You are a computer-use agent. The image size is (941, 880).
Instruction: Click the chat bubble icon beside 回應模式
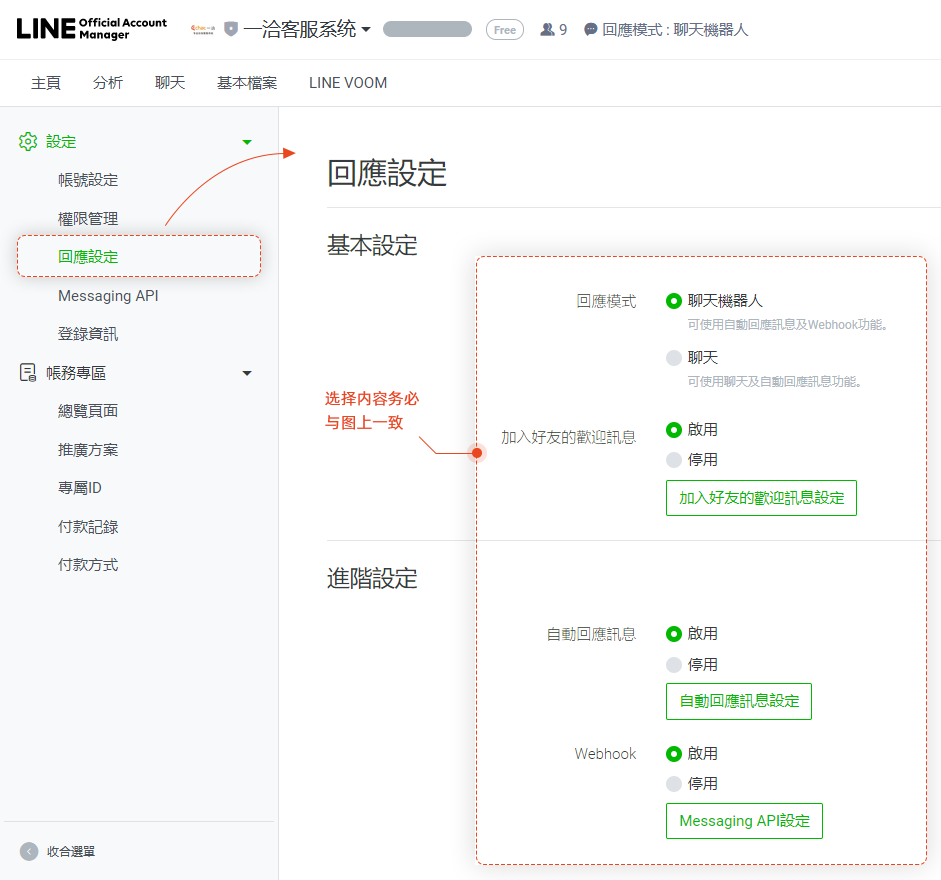point(591,29)
